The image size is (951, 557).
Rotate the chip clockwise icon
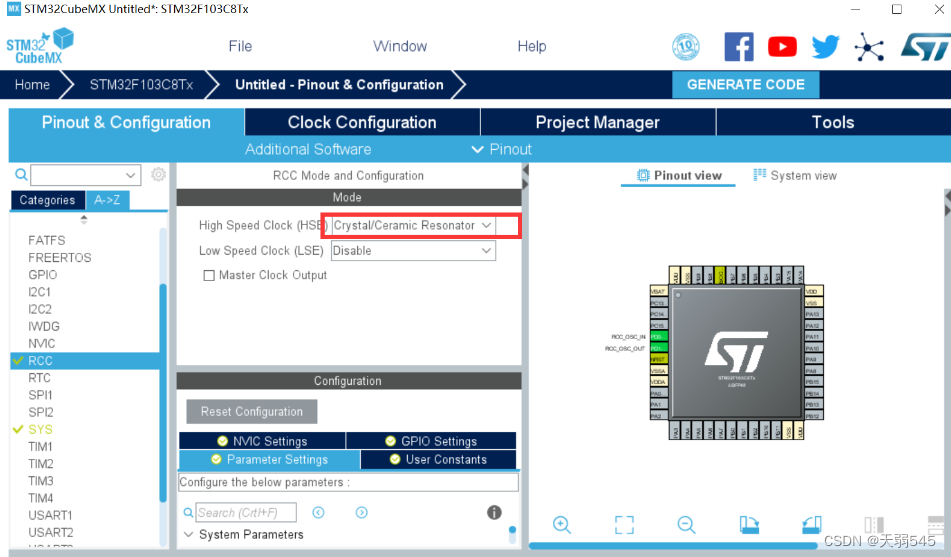749,525
